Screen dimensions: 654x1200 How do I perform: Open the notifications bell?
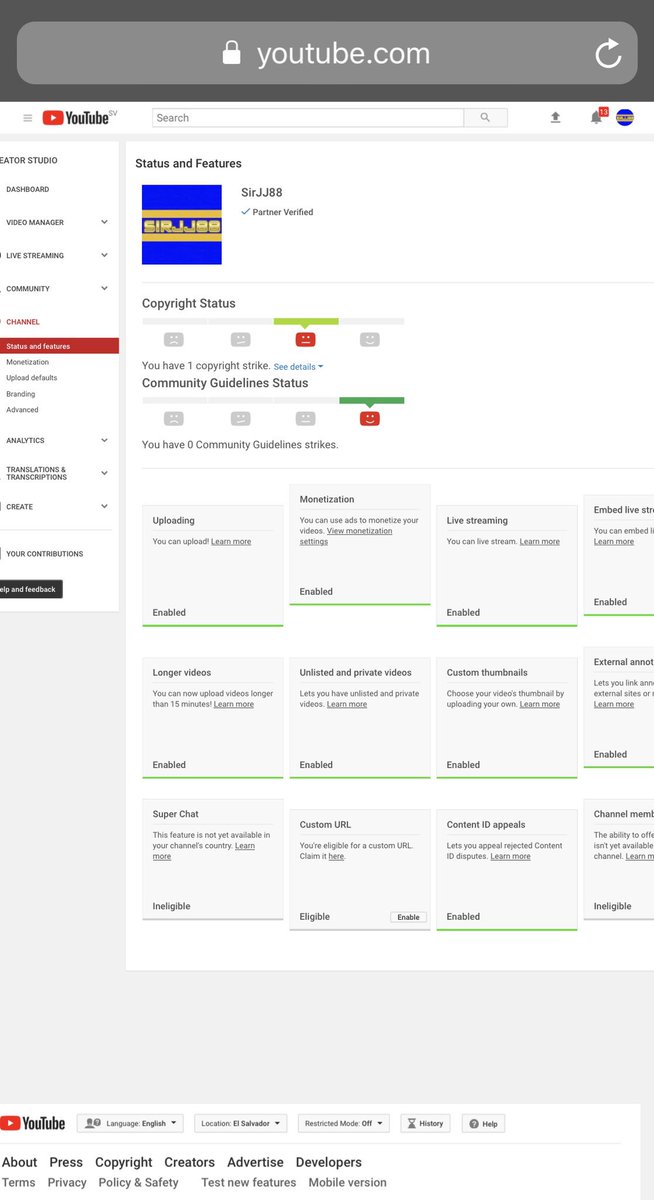[x=597, y=117]
